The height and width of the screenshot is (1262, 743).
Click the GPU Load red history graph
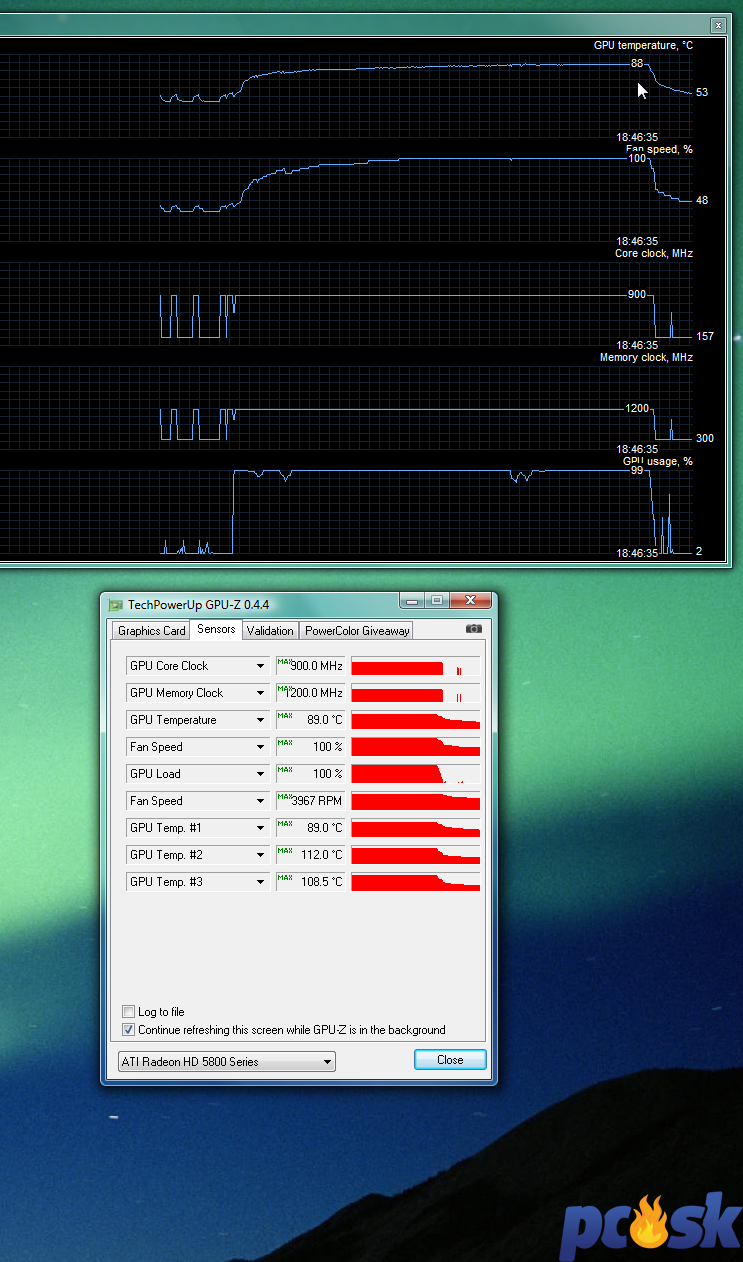point(416,774)
